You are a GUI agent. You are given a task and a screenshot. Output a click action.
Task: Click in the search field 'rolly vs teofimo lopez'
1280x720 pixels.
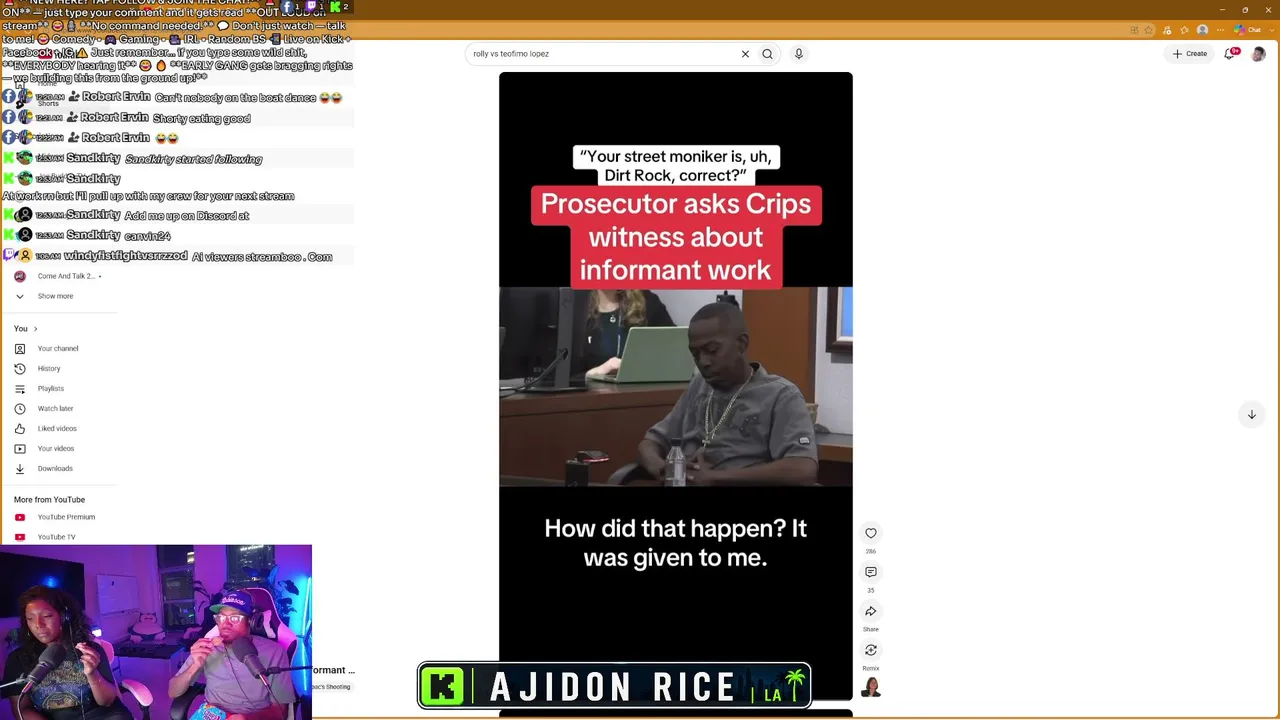coord(600,54)
